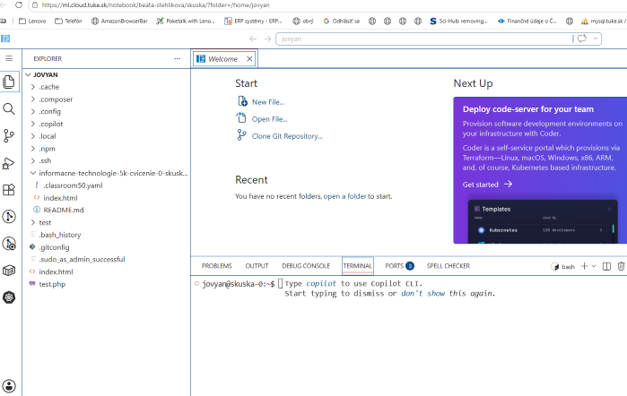Screen dimensions: 627x396
Task: Click Open File link
Action: pos(270,119)
